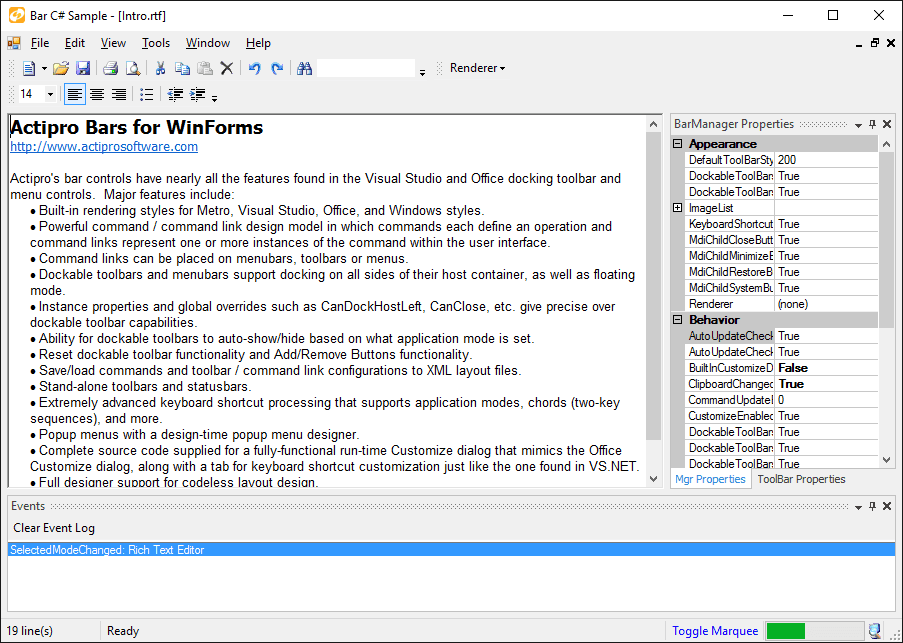The height and width of the screenshot is (643, 903).
Task: Expand the ImageList property
Action: click(x=678, y=208)
